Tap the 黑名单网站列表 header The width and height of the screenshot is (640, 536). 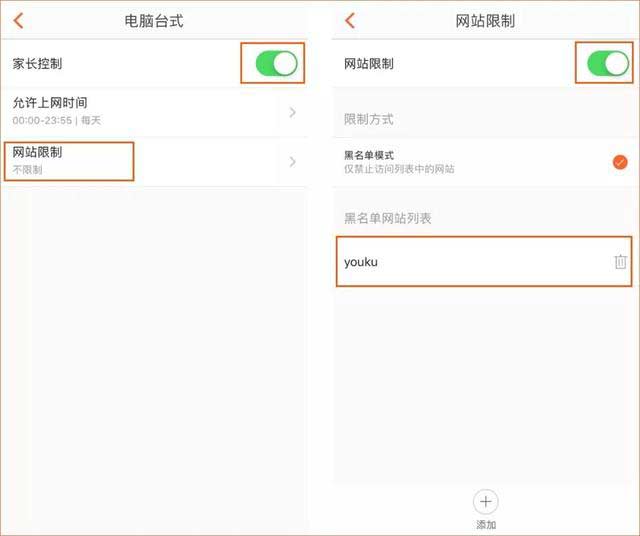[x=388, y=218]
